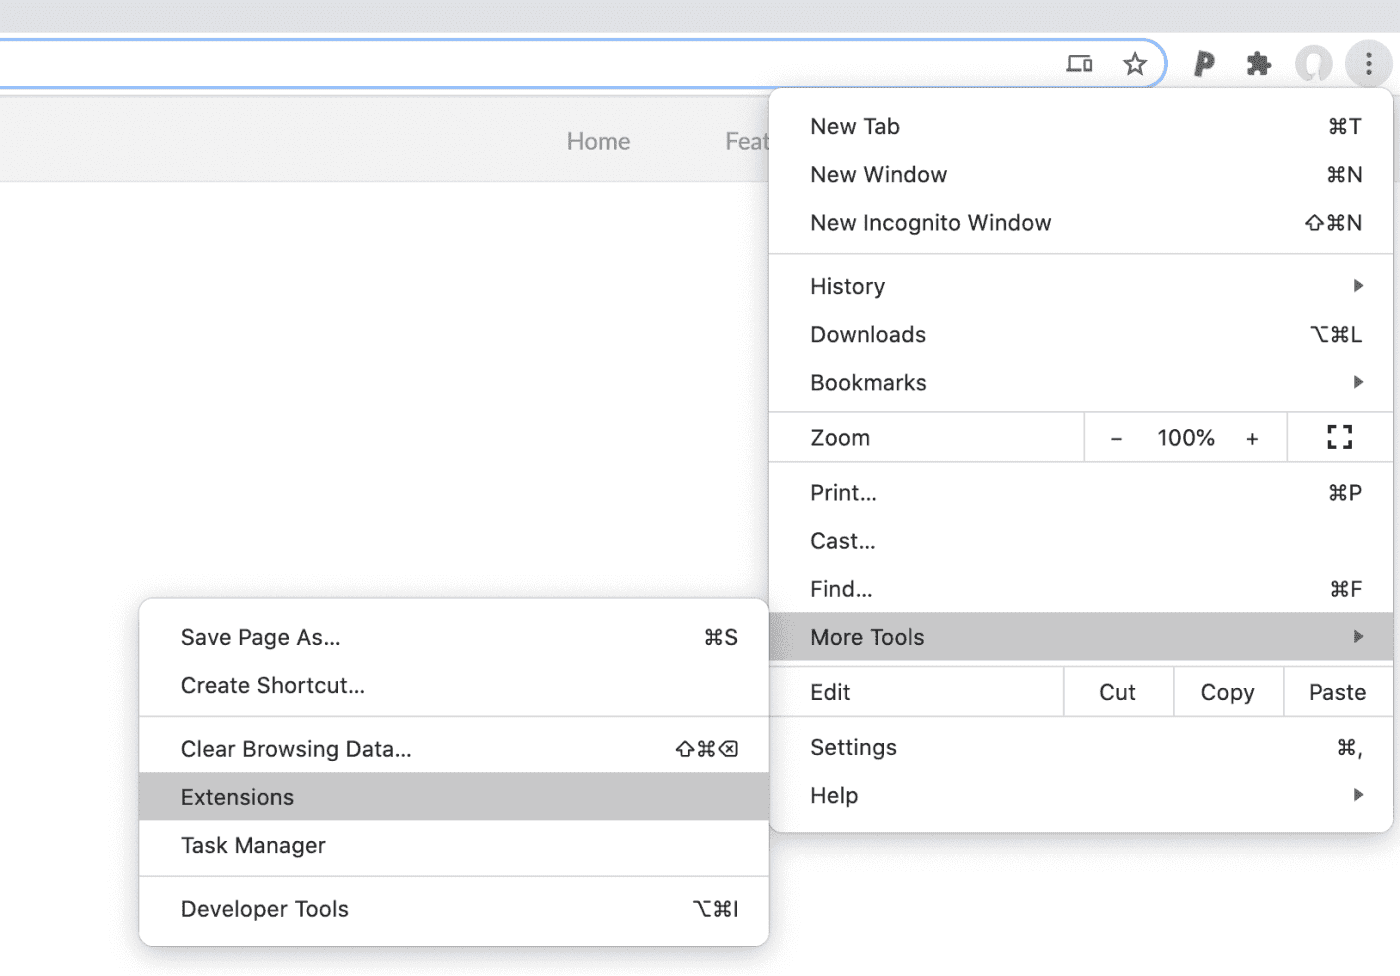This screenshot has width=1400, height=976.
Task: Click the user profile avatar icon
Action: [1313, 65]
